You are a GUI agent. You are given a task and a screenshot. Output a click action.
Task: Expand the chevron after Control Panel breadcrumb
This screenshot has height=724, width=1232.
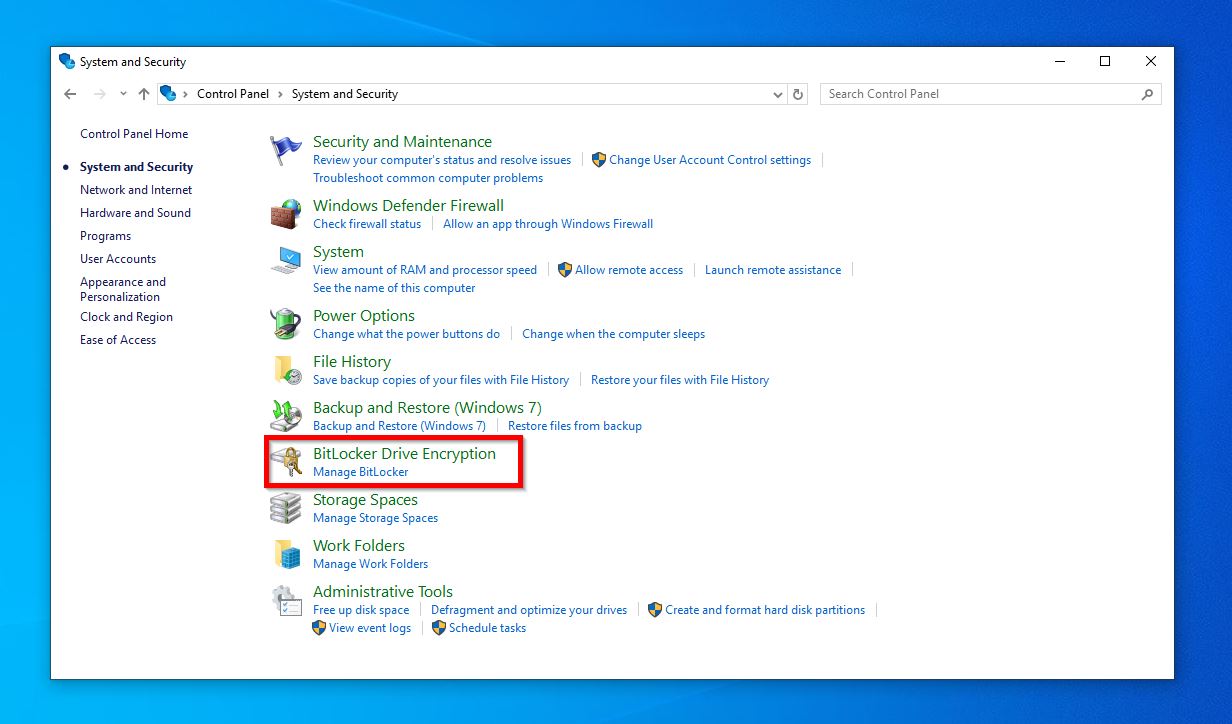281,94
